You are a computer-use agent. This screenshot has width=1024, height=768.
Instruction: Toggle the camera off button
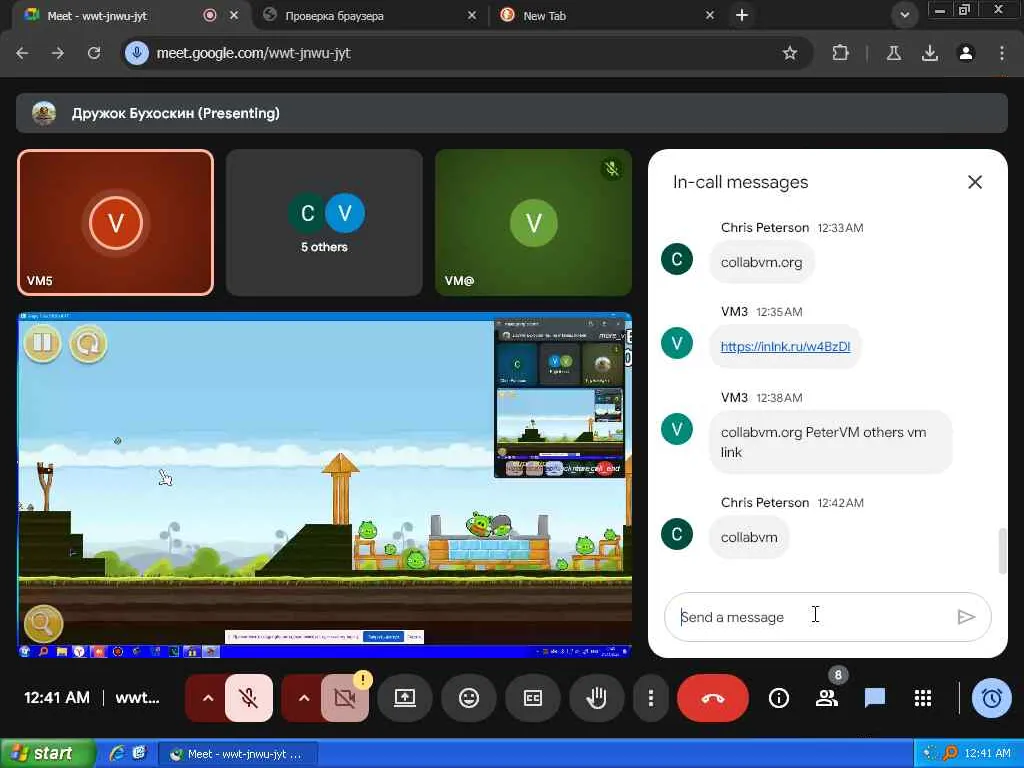[x=345, y=698]
